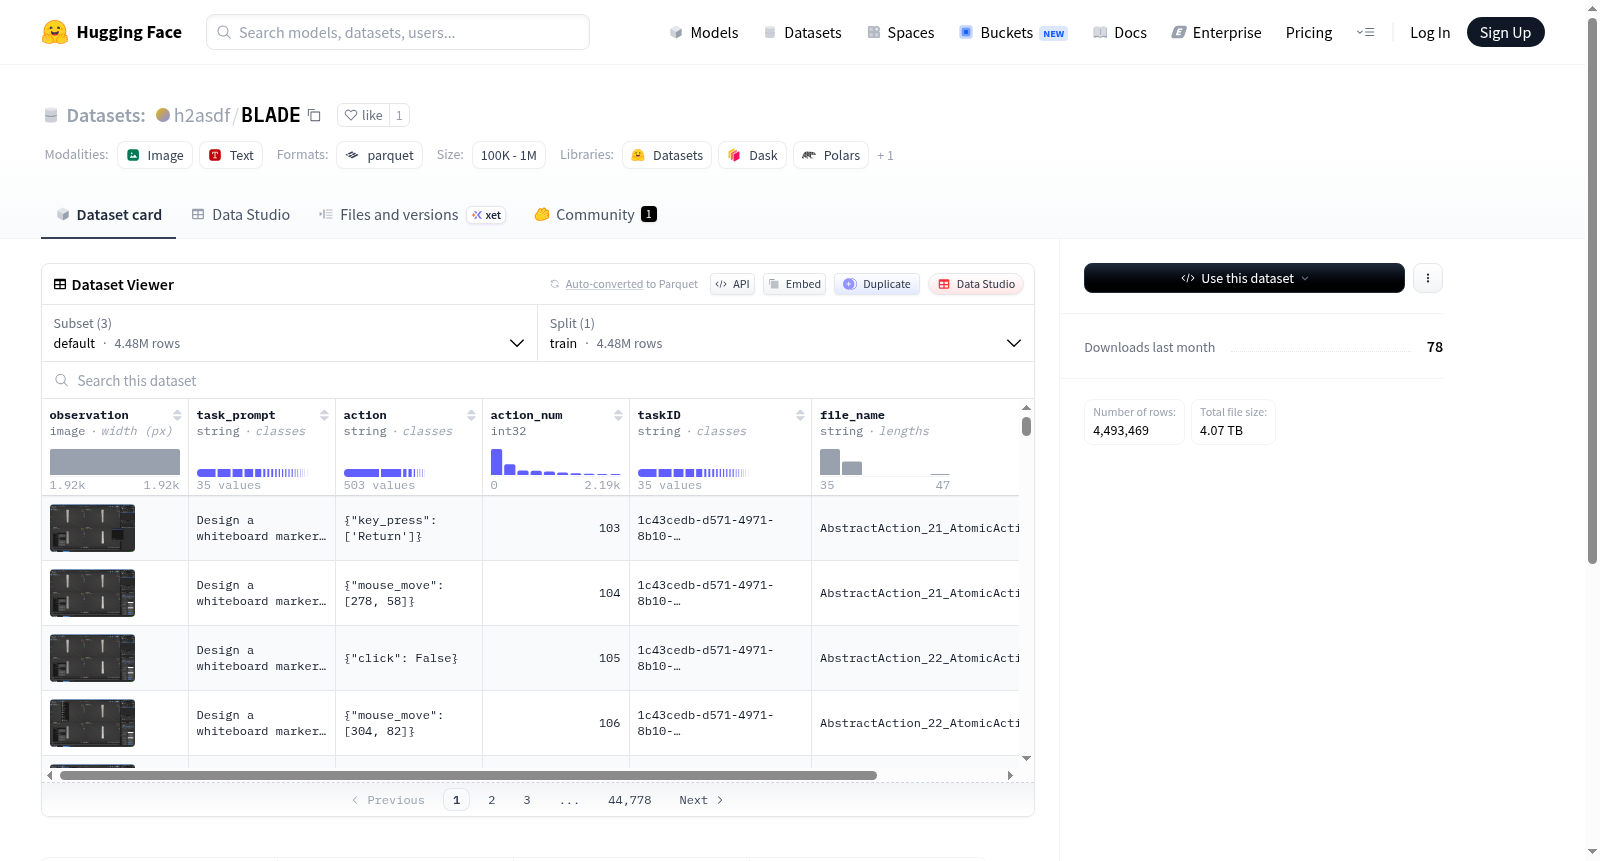1600x861 pixels.
Task: Open the three-dot options menu
Action: (x=1428, y=278)
